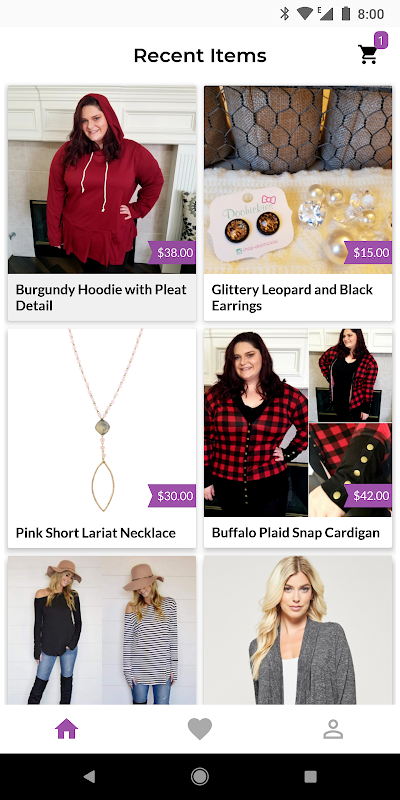Open the Profile account tab
The width and height of the screenshot is (400, 800).
[333, 729]
